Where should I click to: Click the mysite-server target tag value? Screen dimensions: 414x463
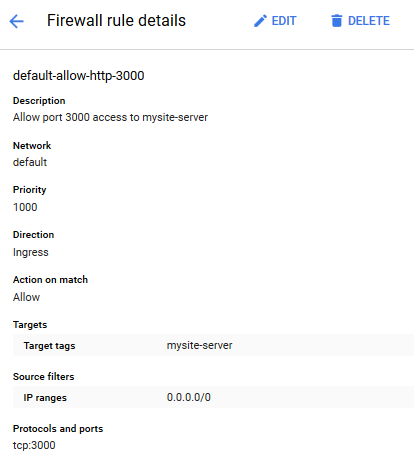coord(199,345)
